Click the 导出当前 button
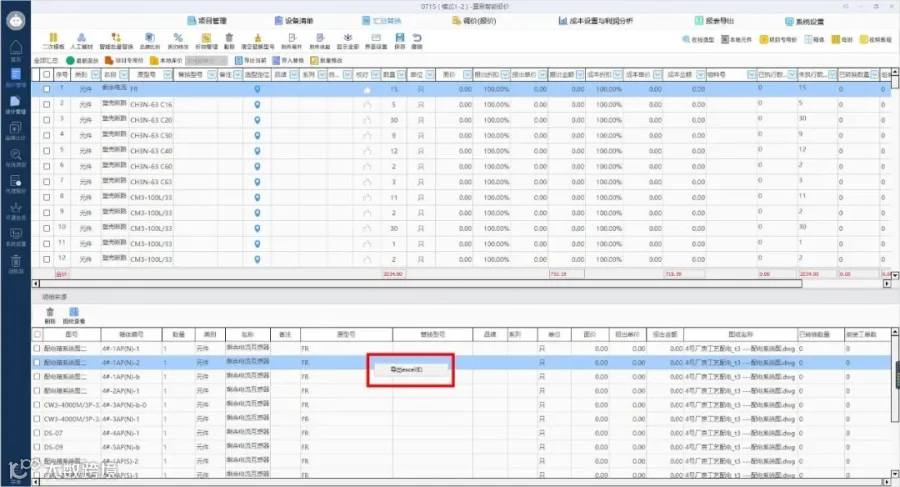This screenshot has width=900, height=487. [250, 60]
